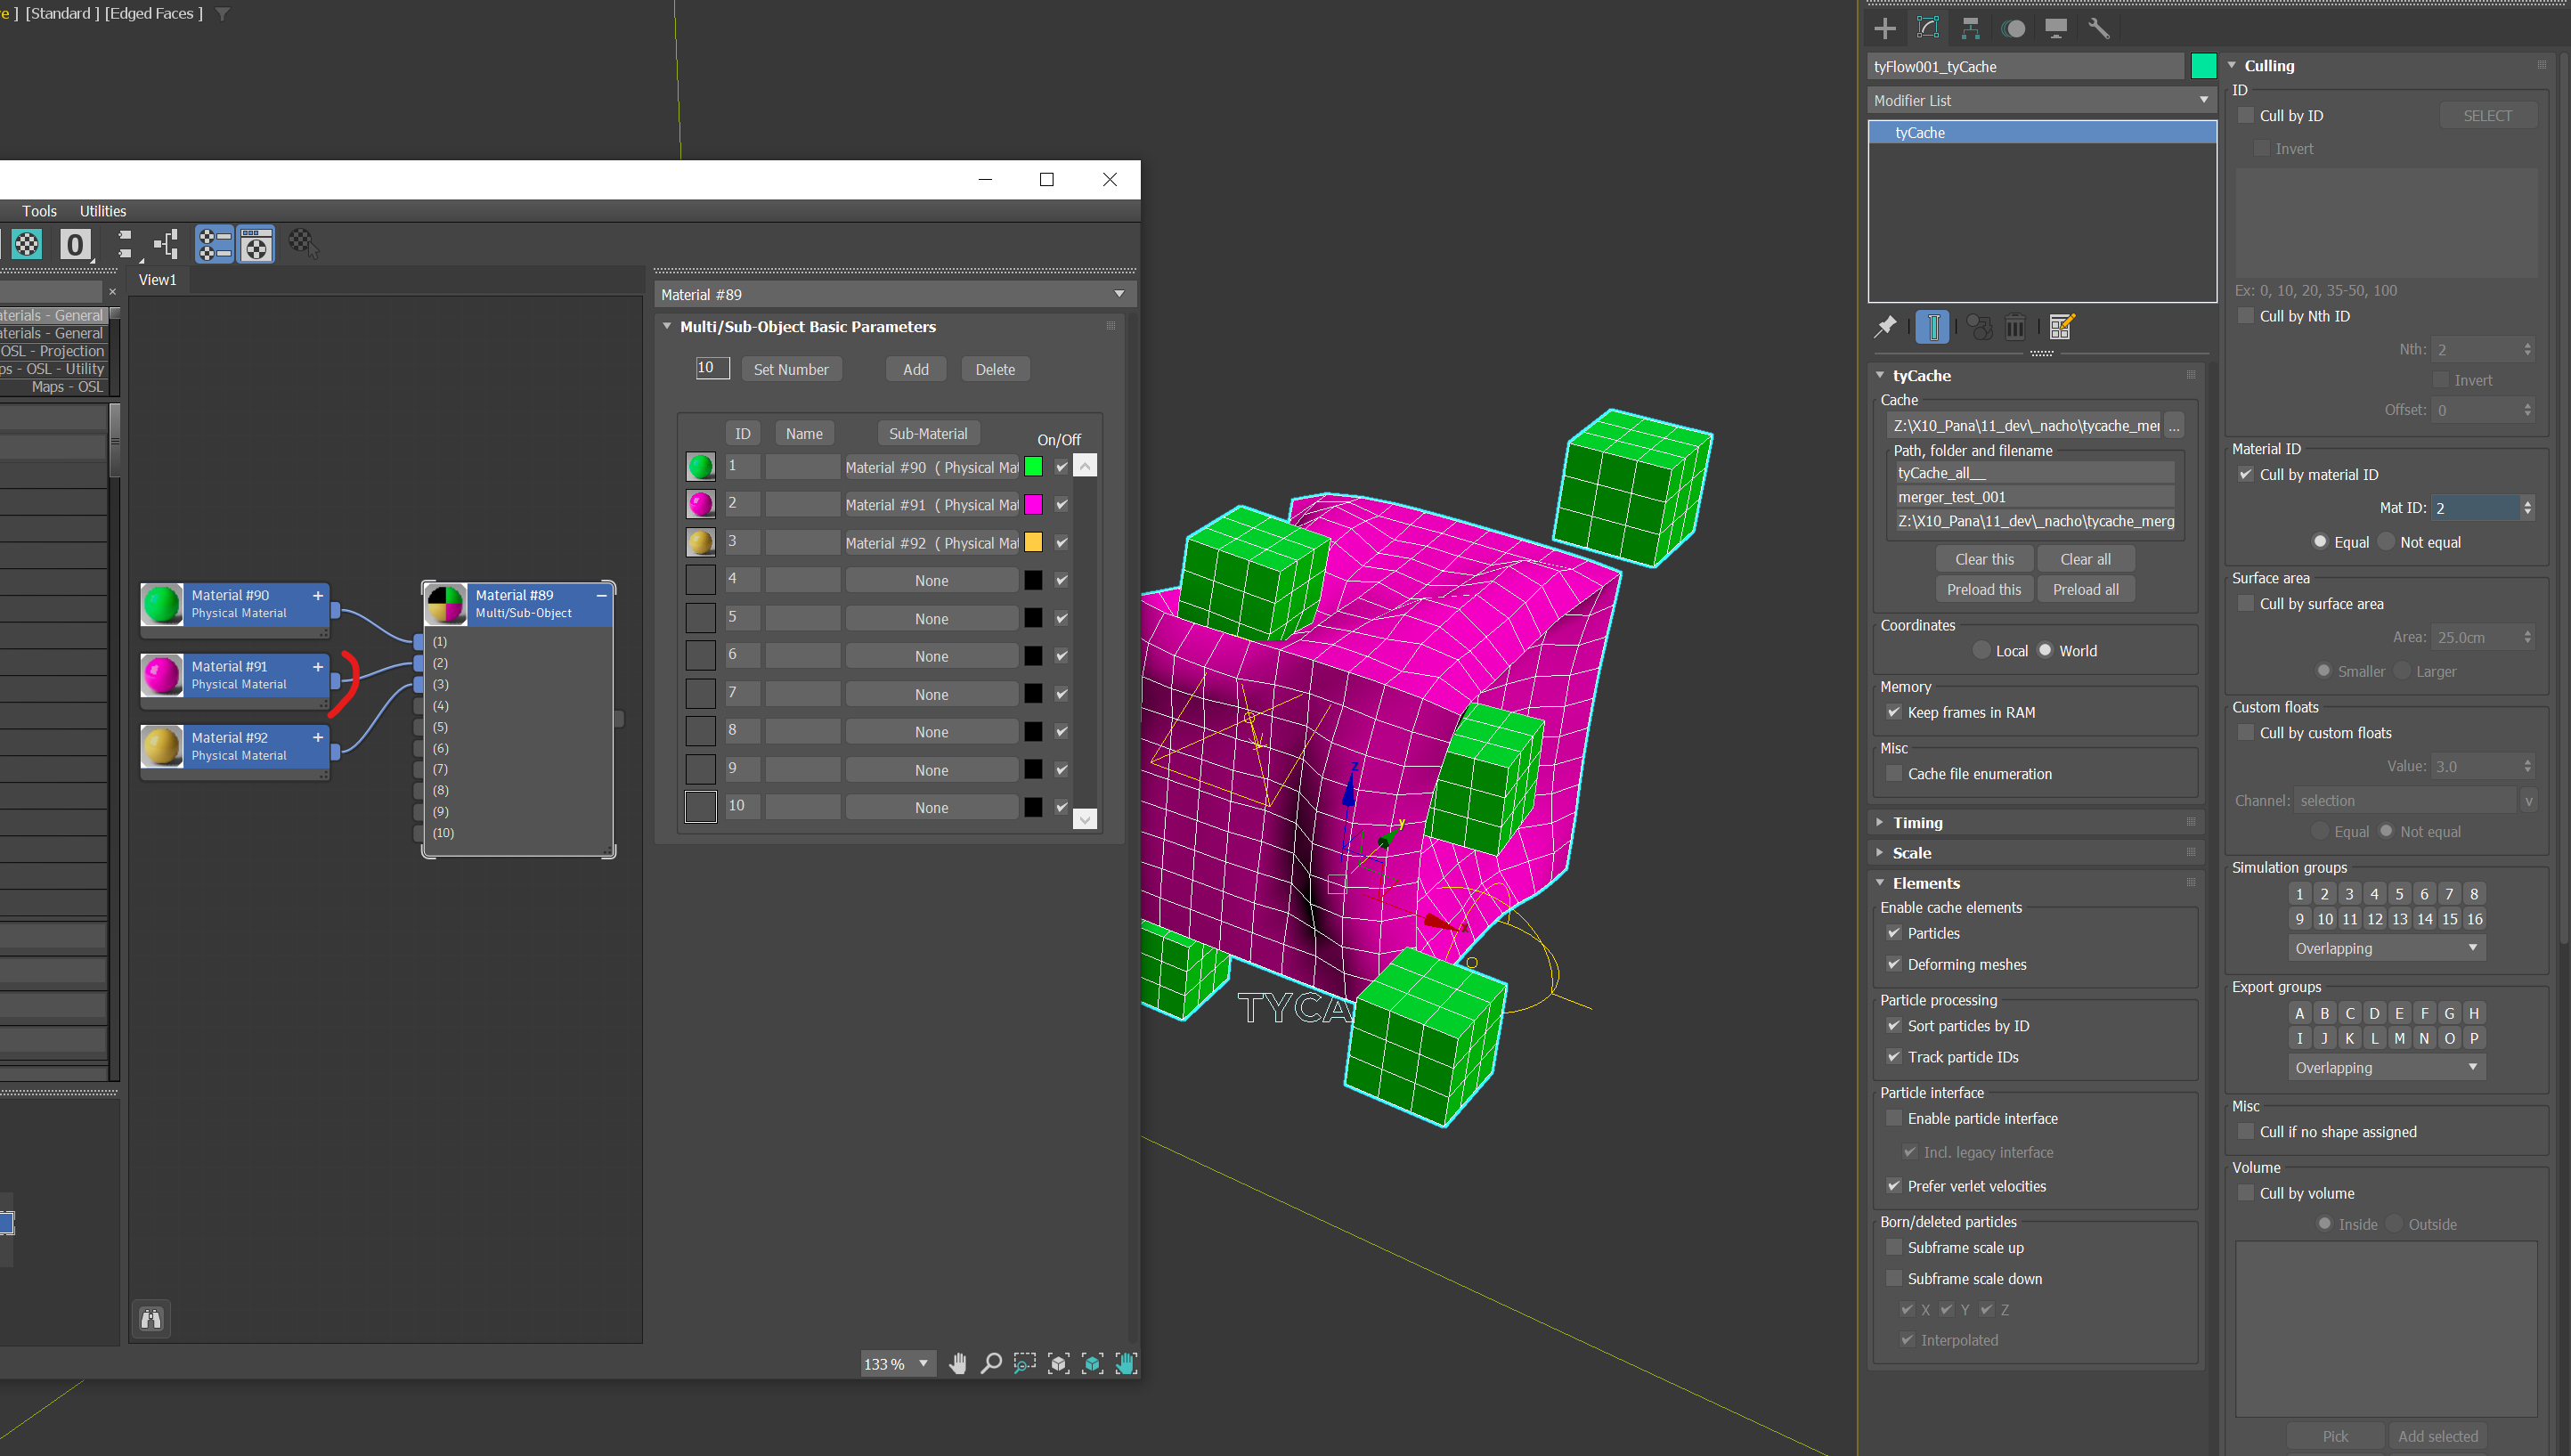Click the Preload this button

[x=1984, y=589]
